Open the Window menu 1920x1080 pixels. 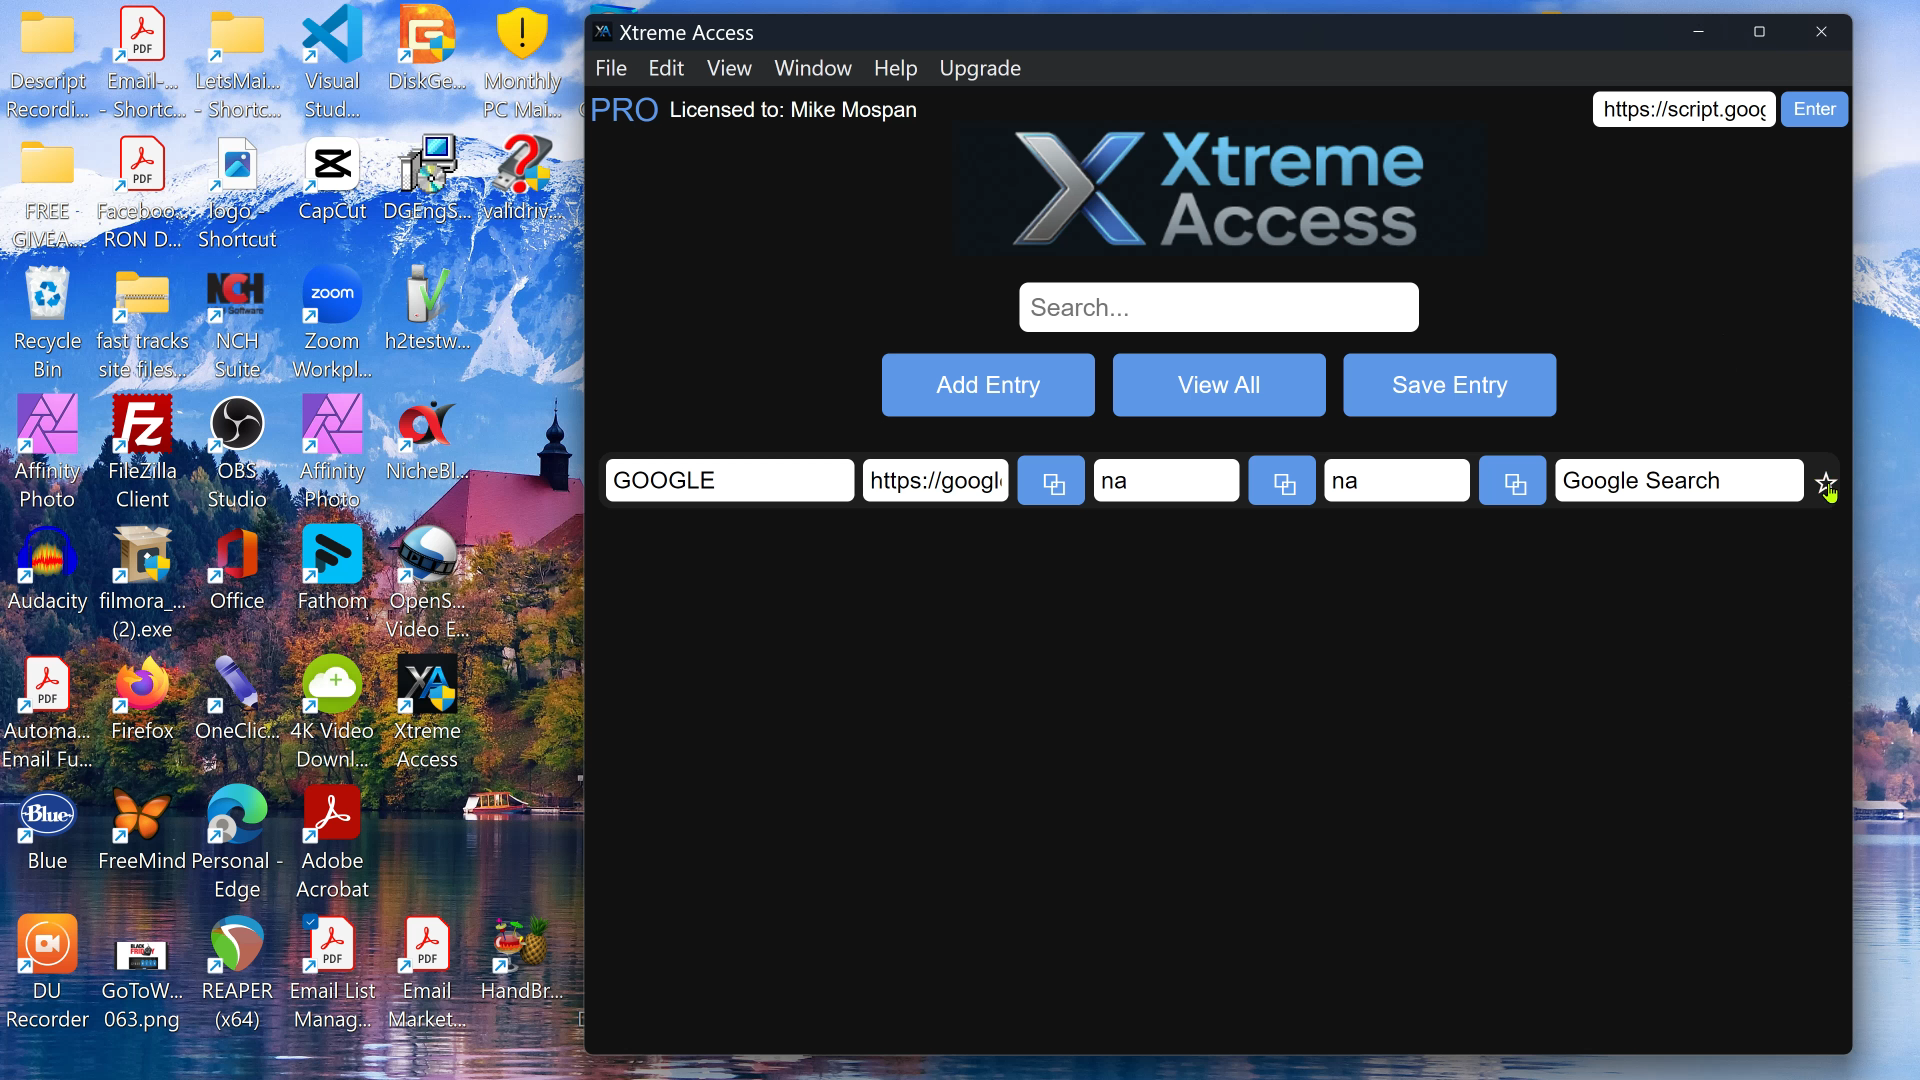pos(813,68)
